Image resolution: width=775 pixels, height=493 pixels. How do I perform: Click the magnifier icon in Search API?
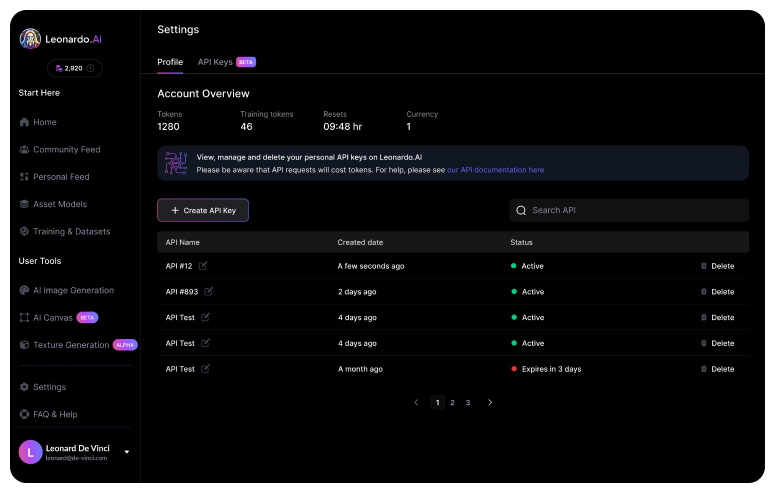pos(521,211)
